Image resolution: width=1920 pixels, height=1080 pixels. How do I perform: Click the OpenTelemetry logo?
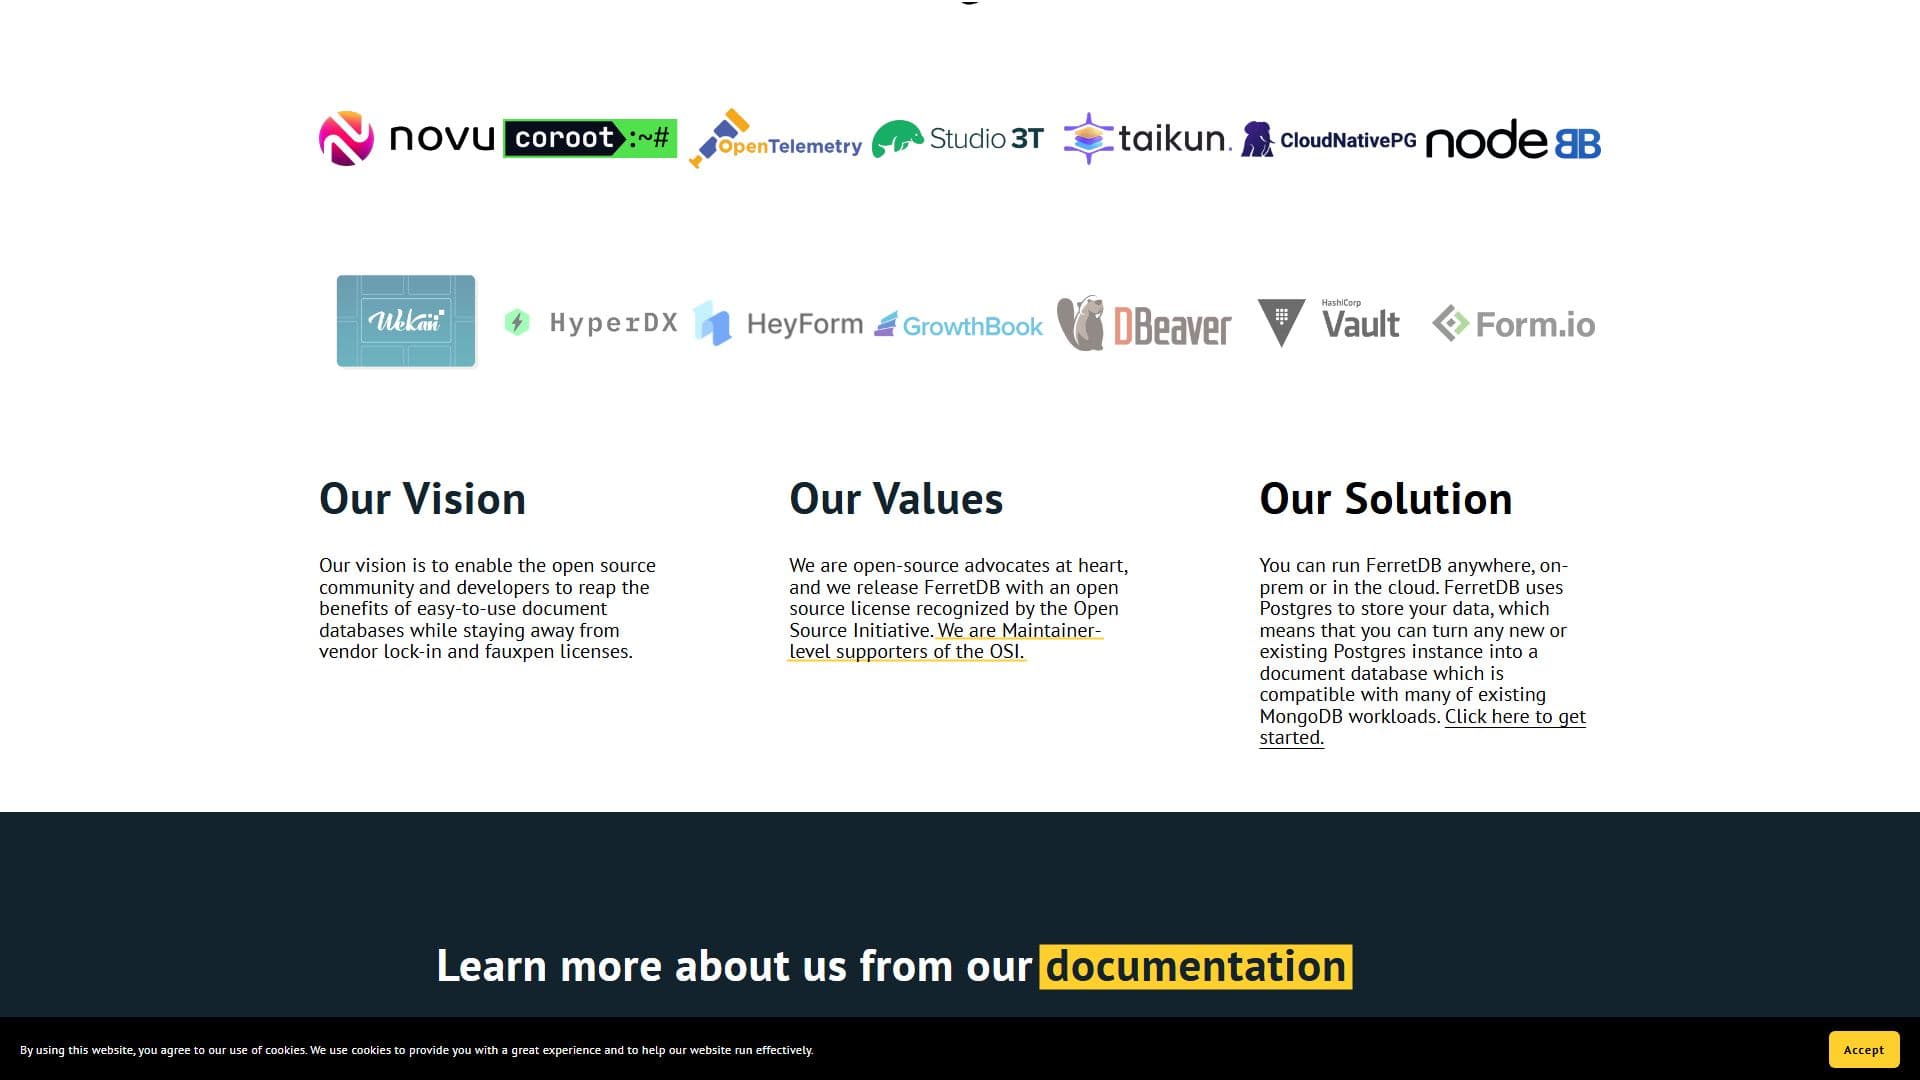tap(775, 138)
